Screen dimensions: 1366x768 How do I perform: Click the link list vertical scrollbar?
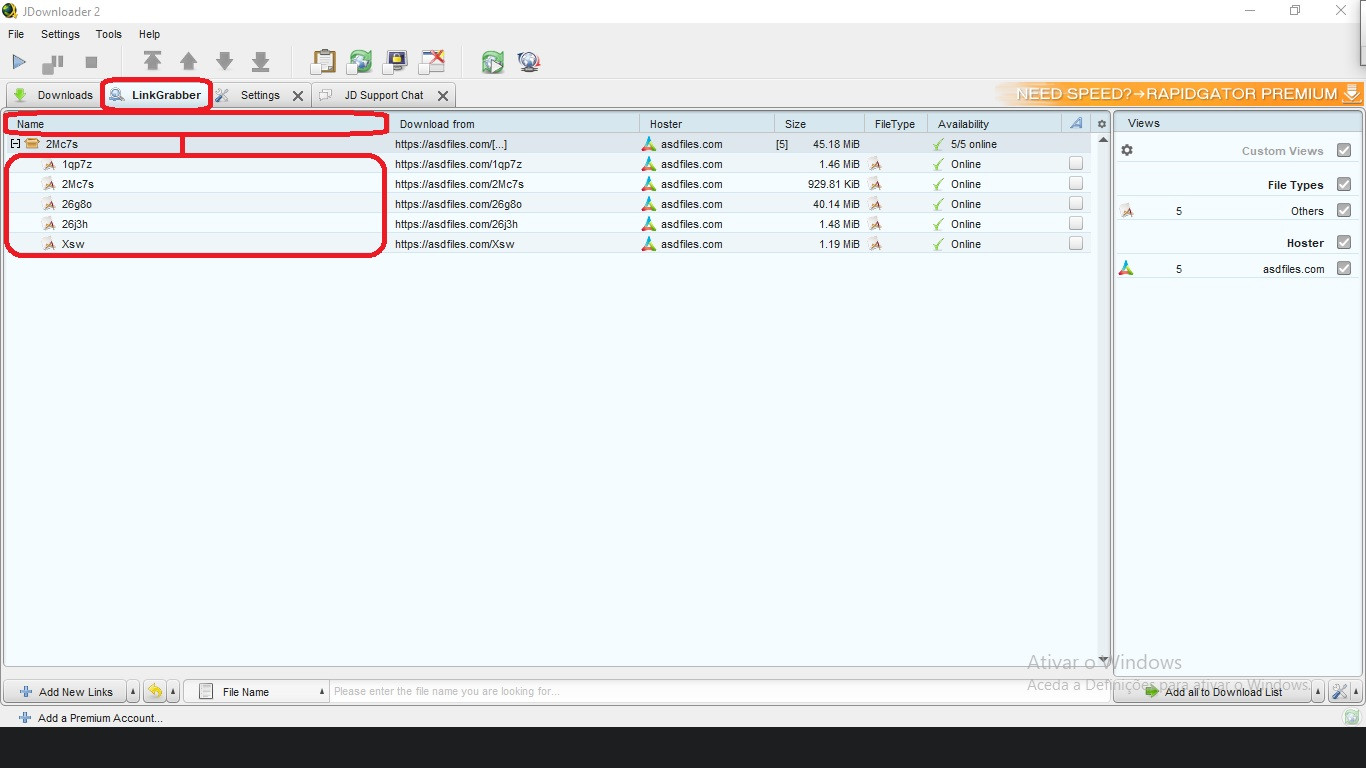(x=1103, y=400)
